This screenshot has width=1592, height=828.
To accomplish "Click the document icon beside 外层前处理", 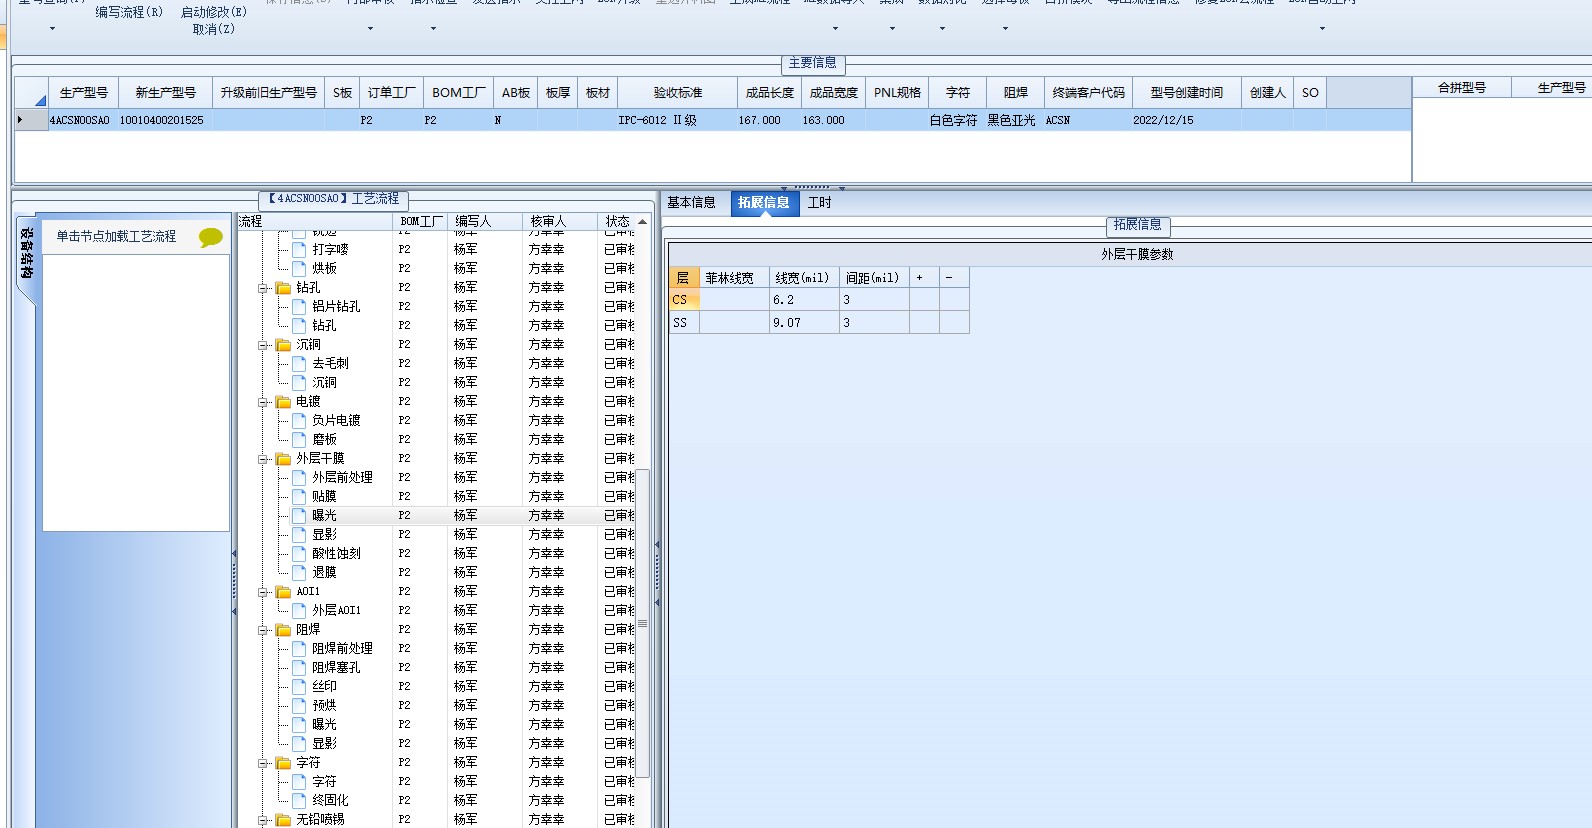I will click(299, 477).
